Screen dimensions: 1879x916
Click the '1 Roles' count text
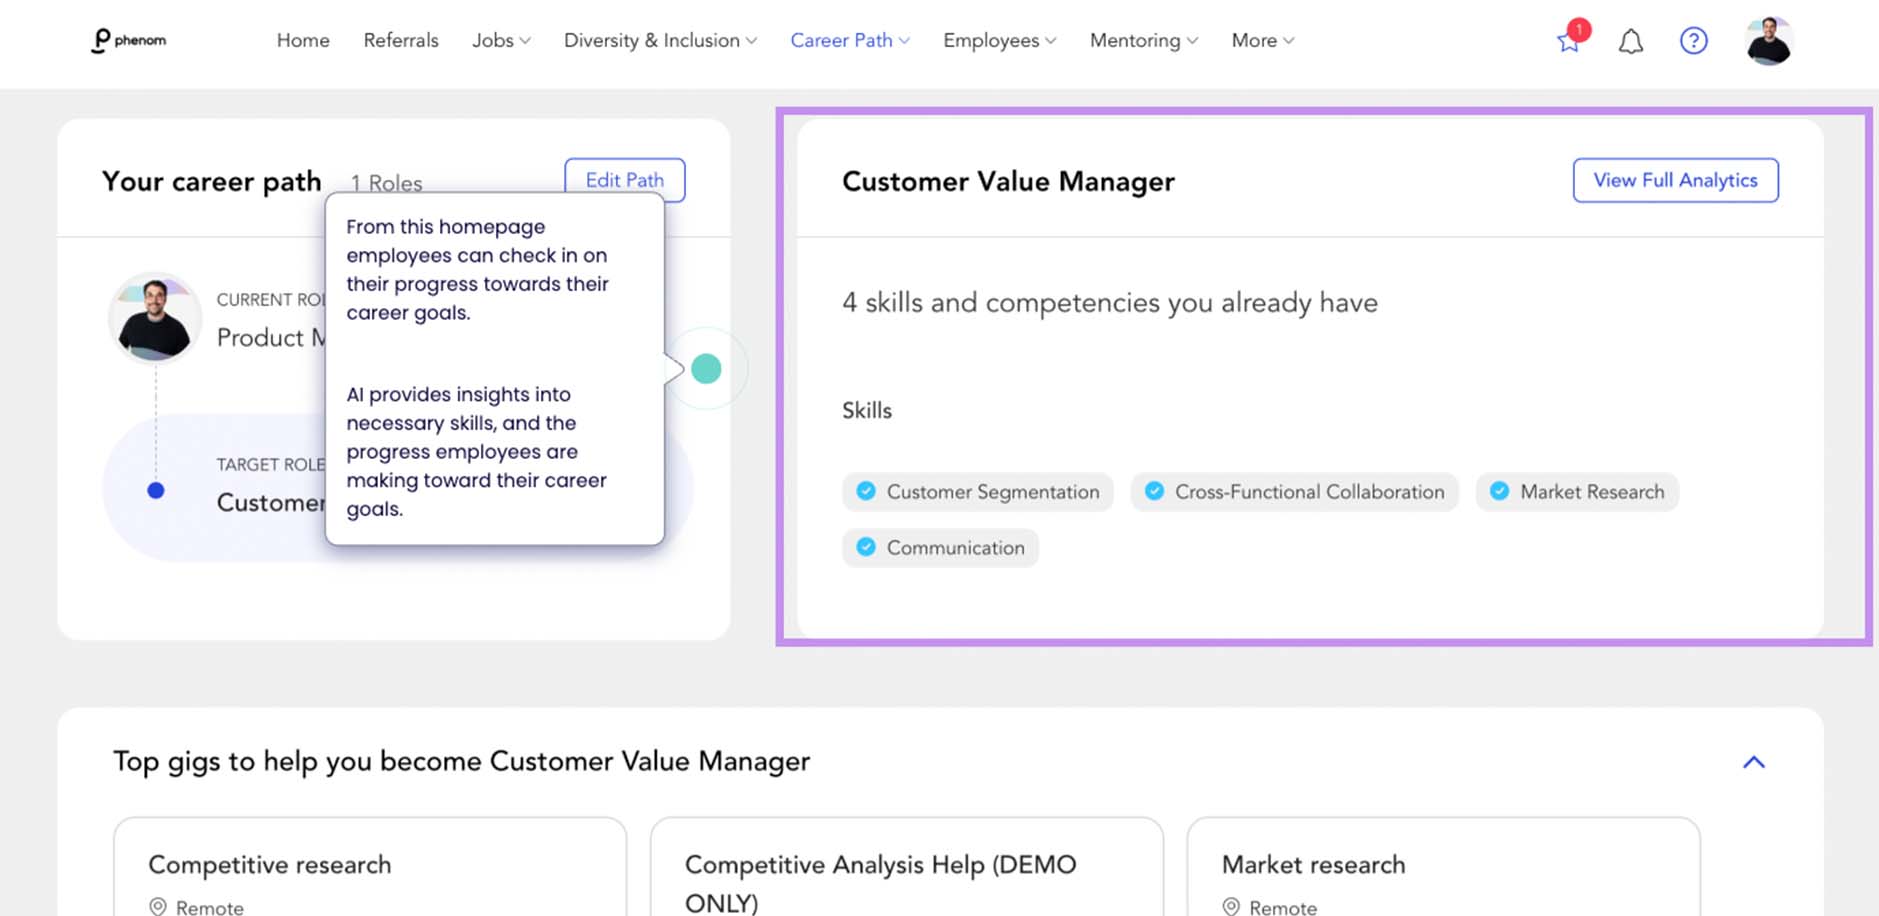click(386, 183)
